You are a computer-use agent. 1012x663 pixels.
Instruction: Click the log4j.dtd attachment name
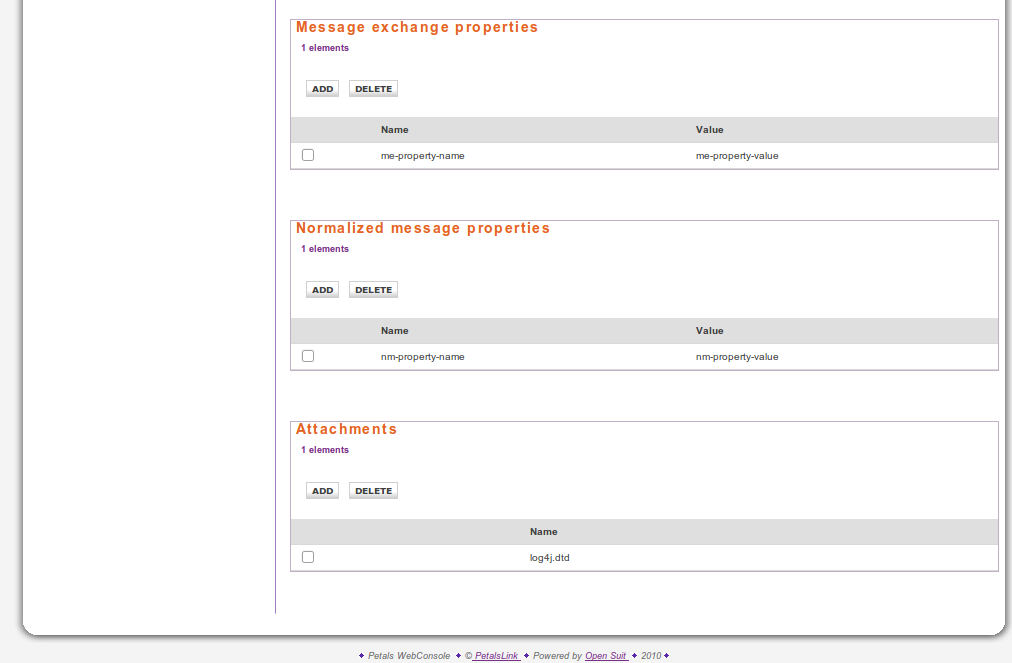pos(549,558)
